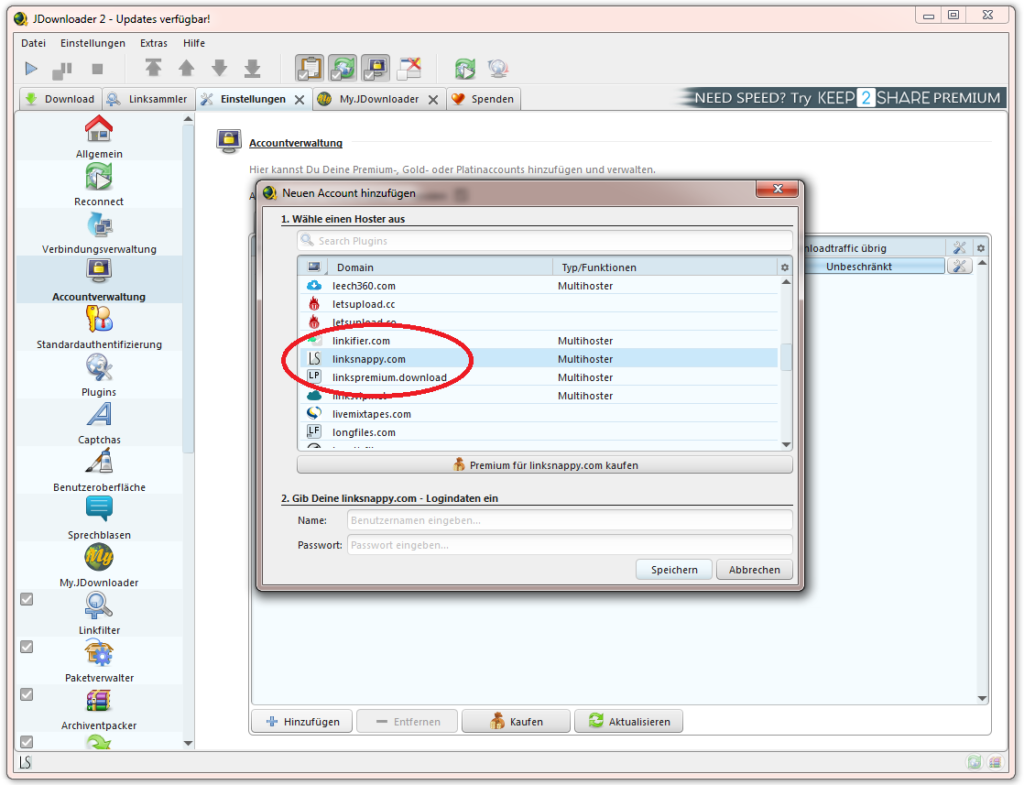Open hoster table column settings gear
Image resolution: width=1024 pixels, height=785 pixels.
click(x=784, y=267)
